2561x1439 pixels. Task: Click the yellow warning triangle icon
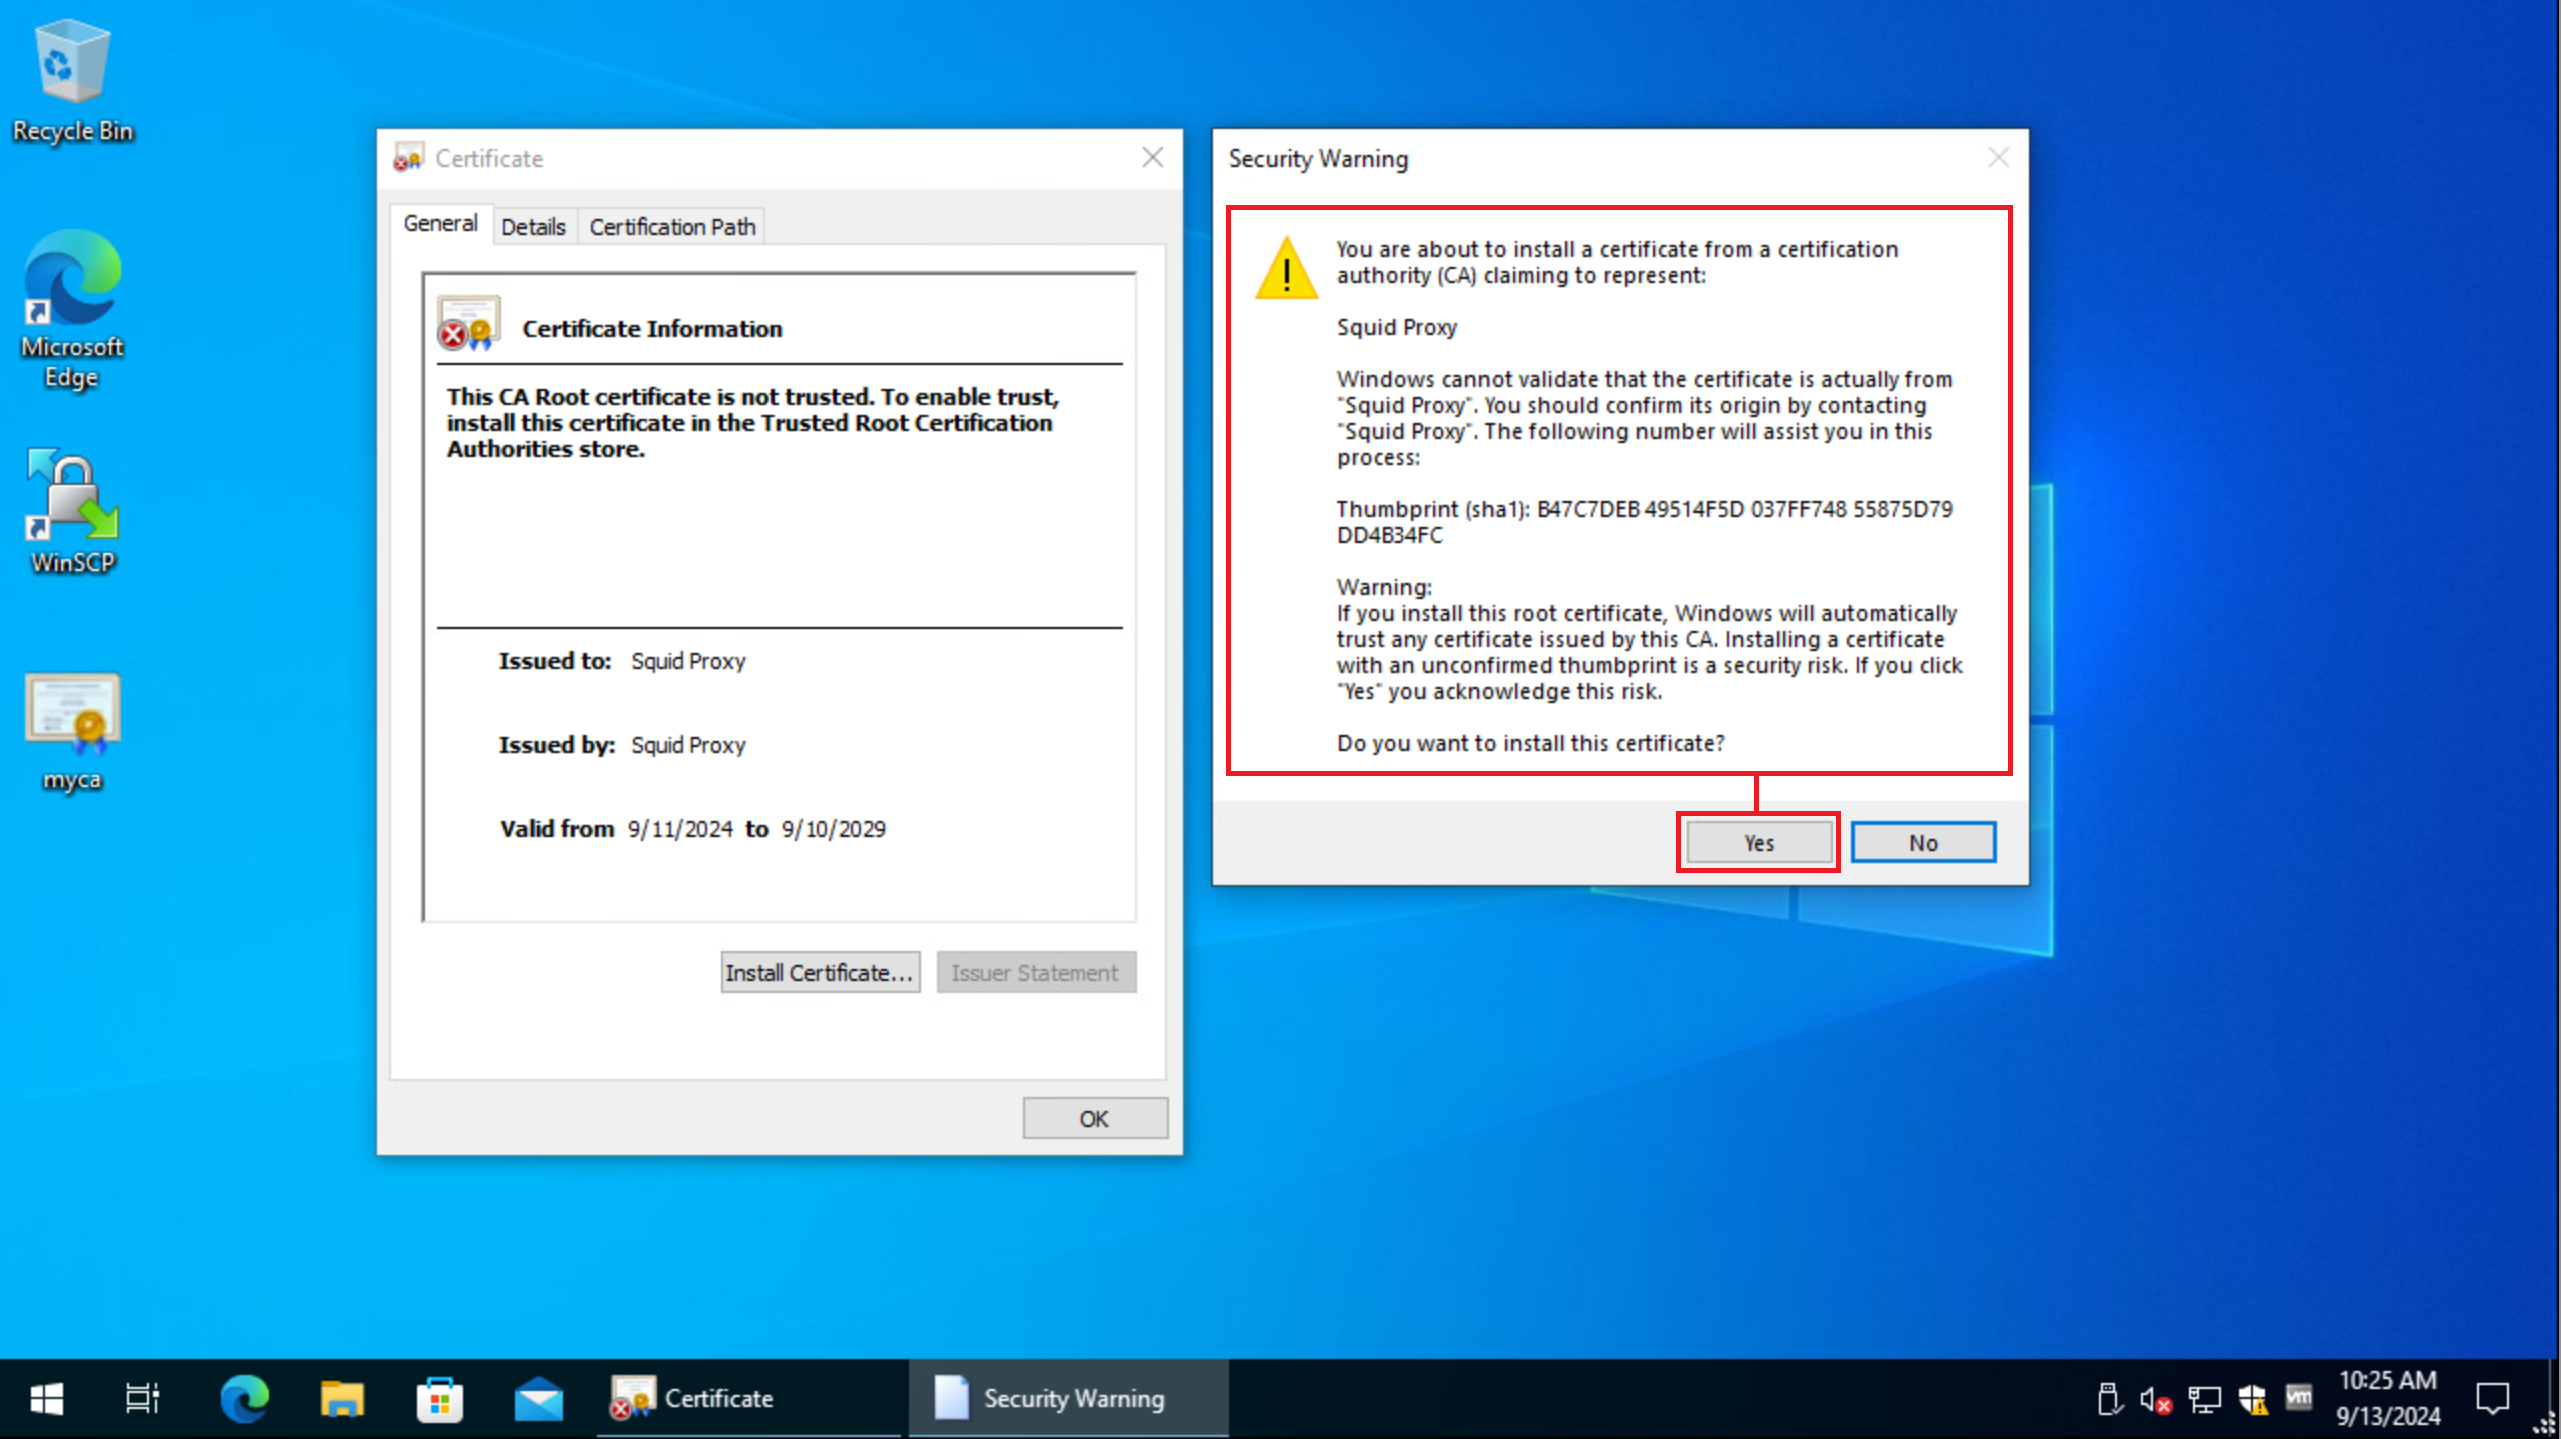(1287, 268)
